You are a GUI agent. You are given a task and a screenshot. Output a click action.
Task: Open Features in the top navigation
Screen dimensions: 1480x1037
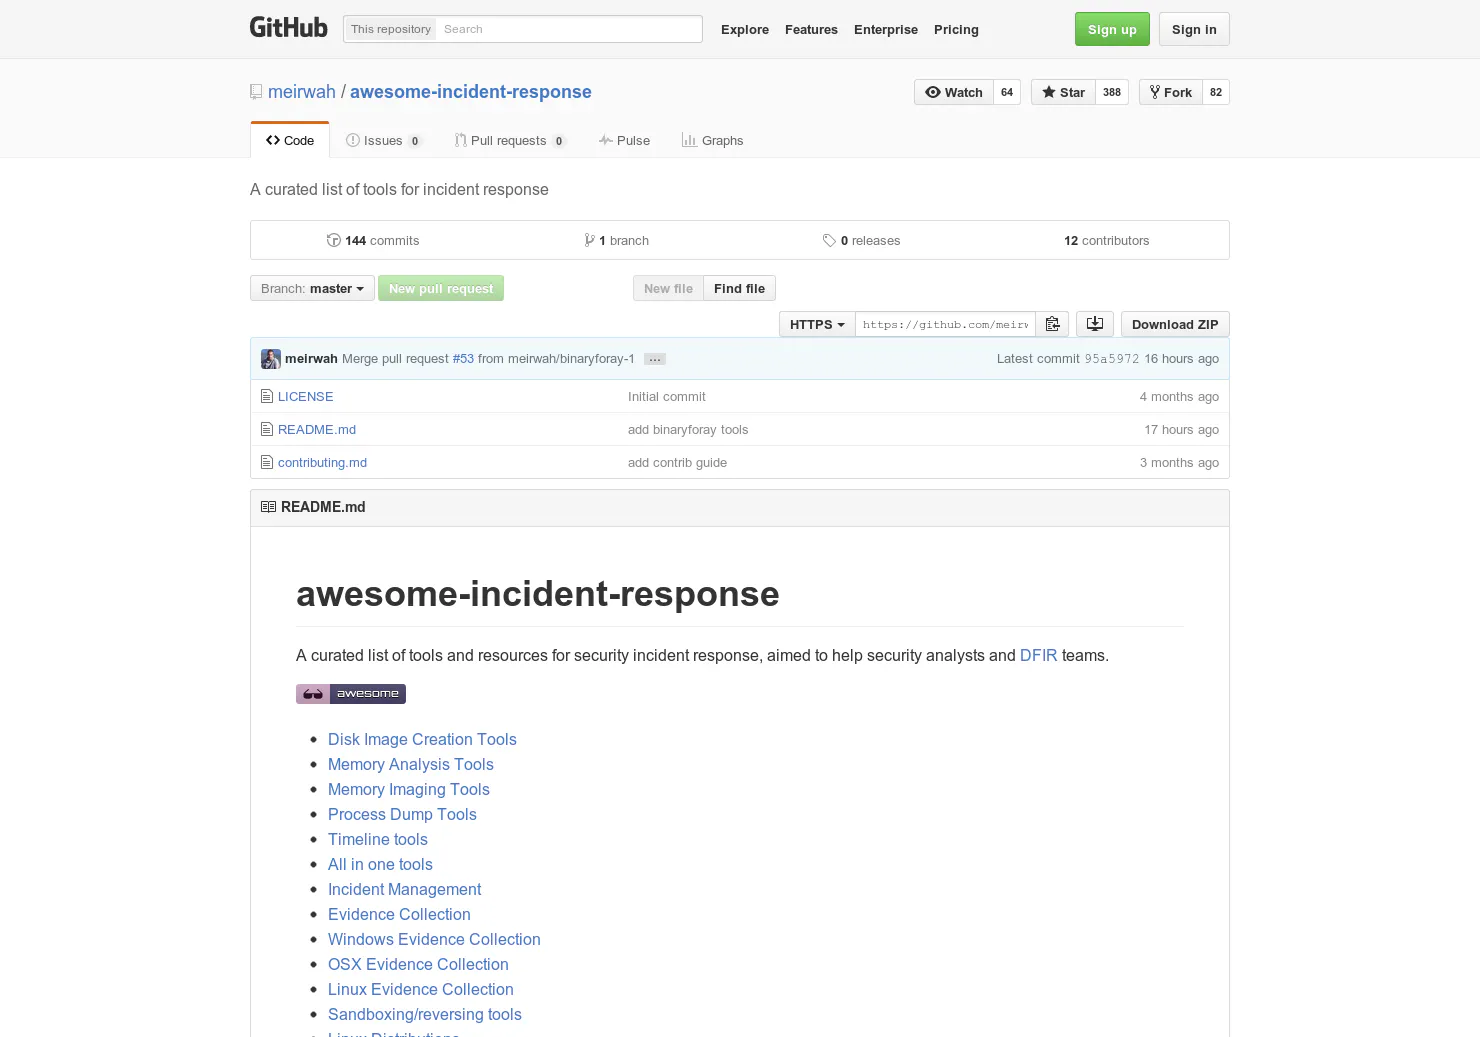coord(811,29)
